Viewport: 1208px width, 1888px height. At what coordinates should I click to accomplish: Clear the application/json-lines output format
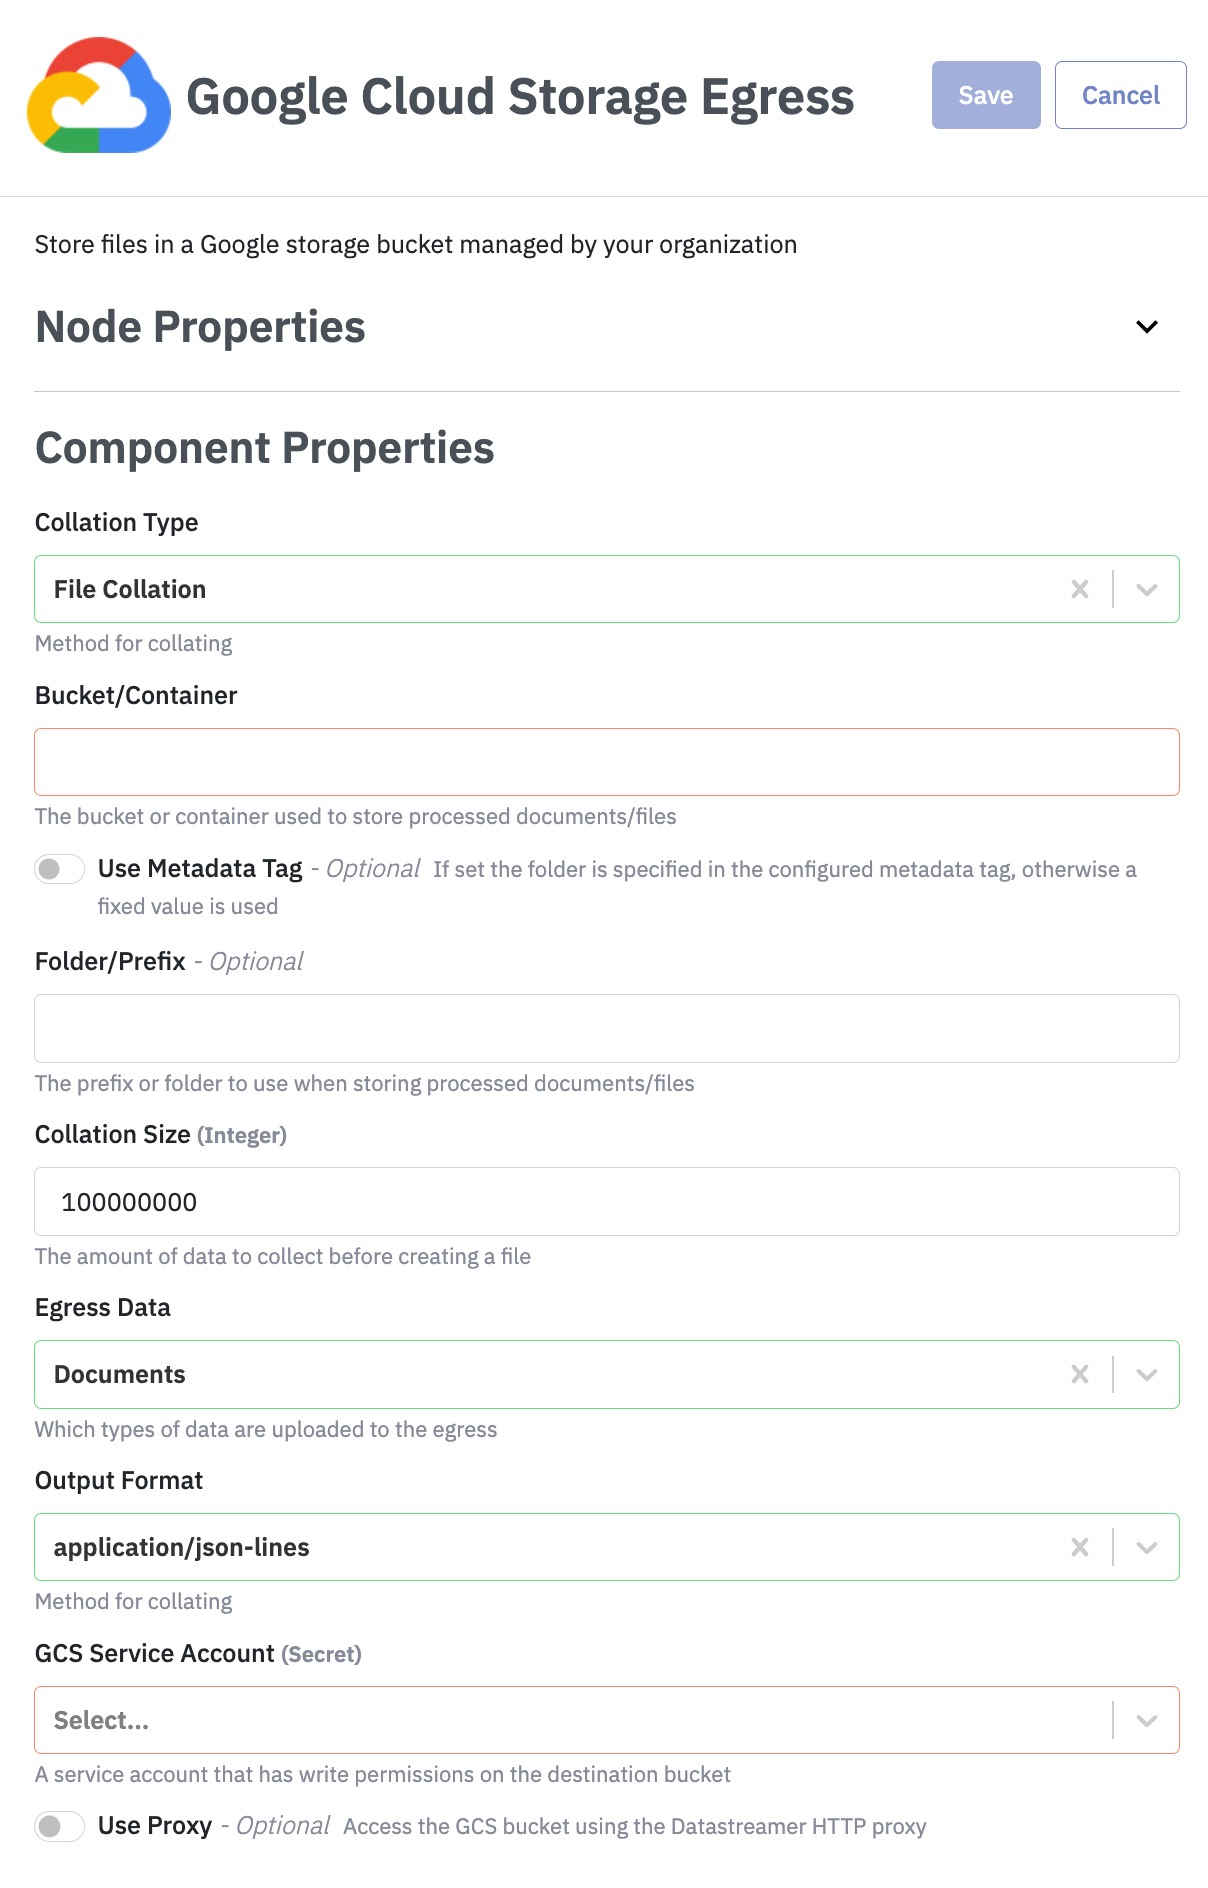coord(1080,1547)
